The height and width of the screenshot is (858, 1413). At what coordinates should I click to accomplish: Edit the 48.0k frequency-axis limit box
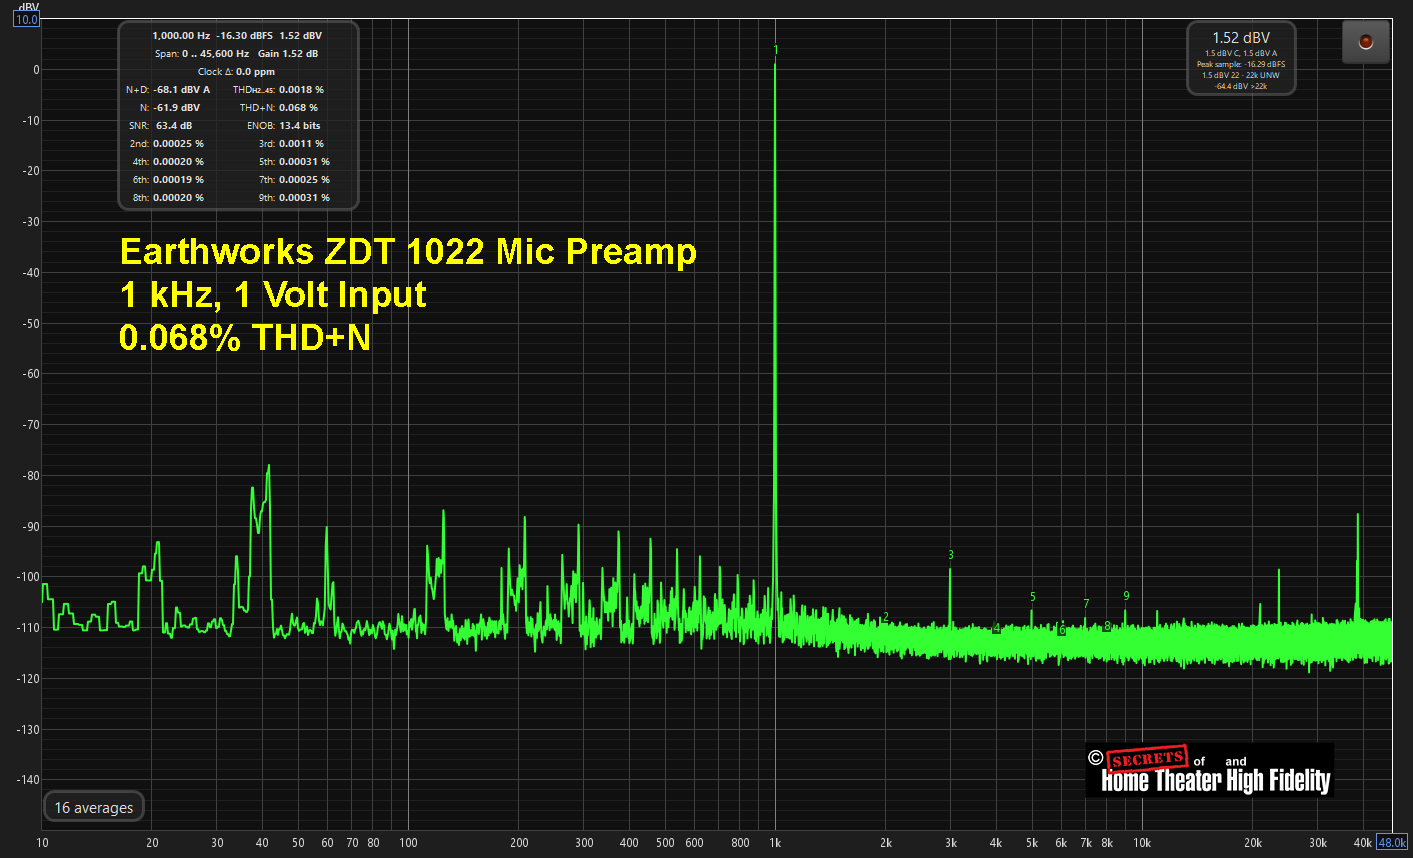point(1392,842)
